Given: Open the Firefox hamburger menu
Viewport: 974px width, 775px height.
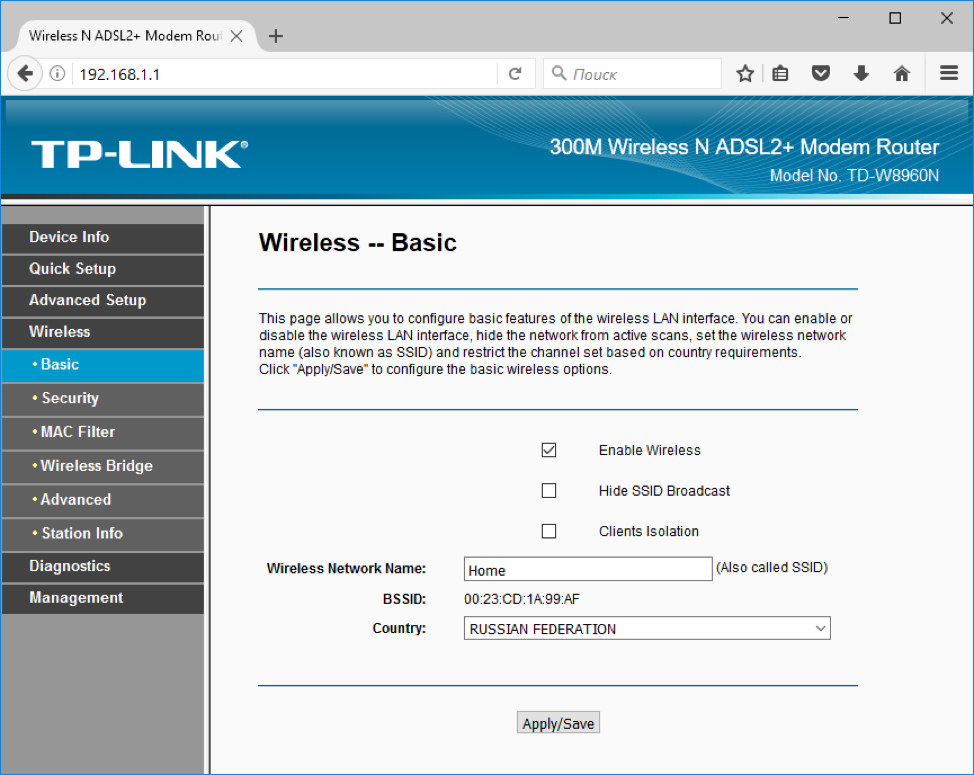Looking at the screenshot, I should [949, 74].
